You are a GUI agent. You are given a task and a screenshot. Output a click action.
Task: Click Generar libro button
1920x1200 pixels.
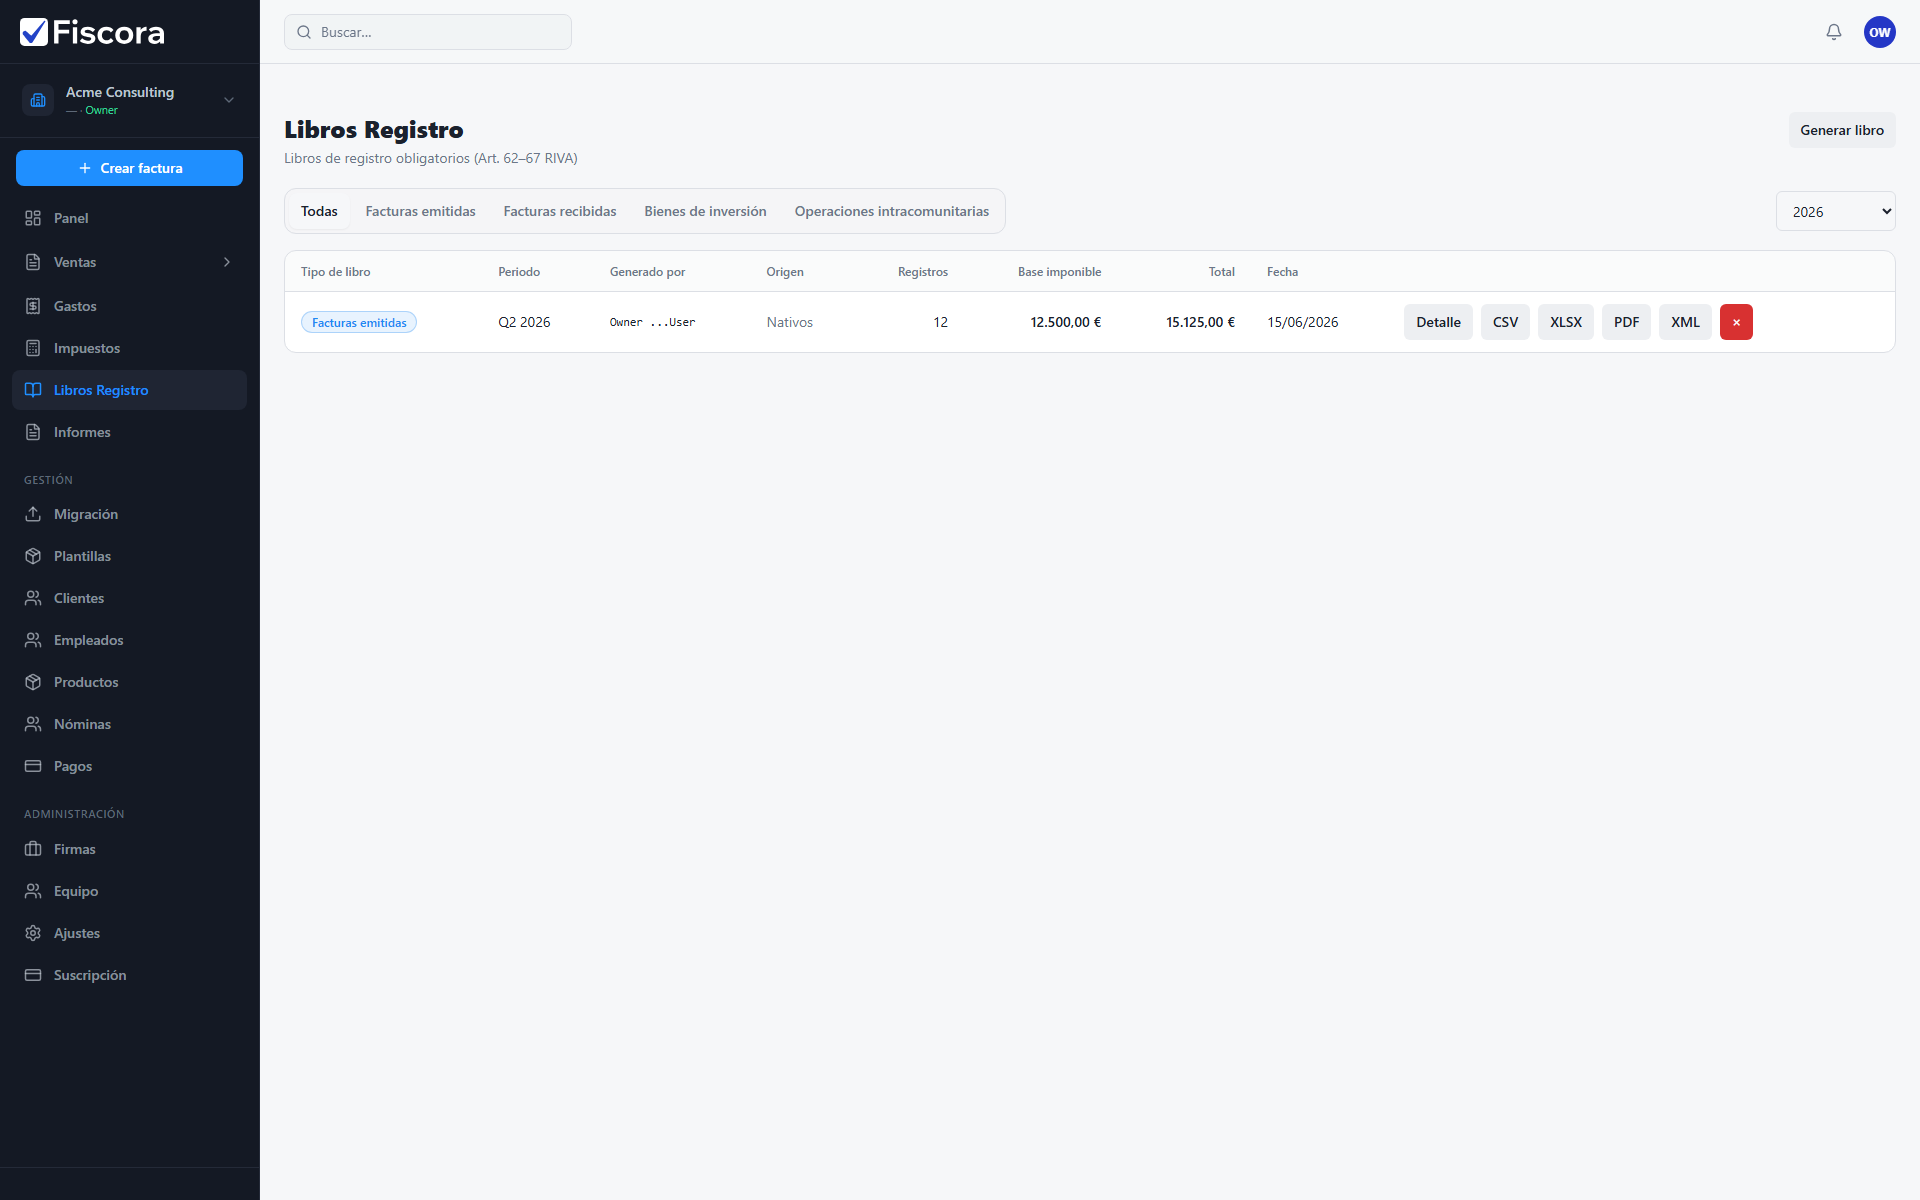click(x=1841, y=130)
